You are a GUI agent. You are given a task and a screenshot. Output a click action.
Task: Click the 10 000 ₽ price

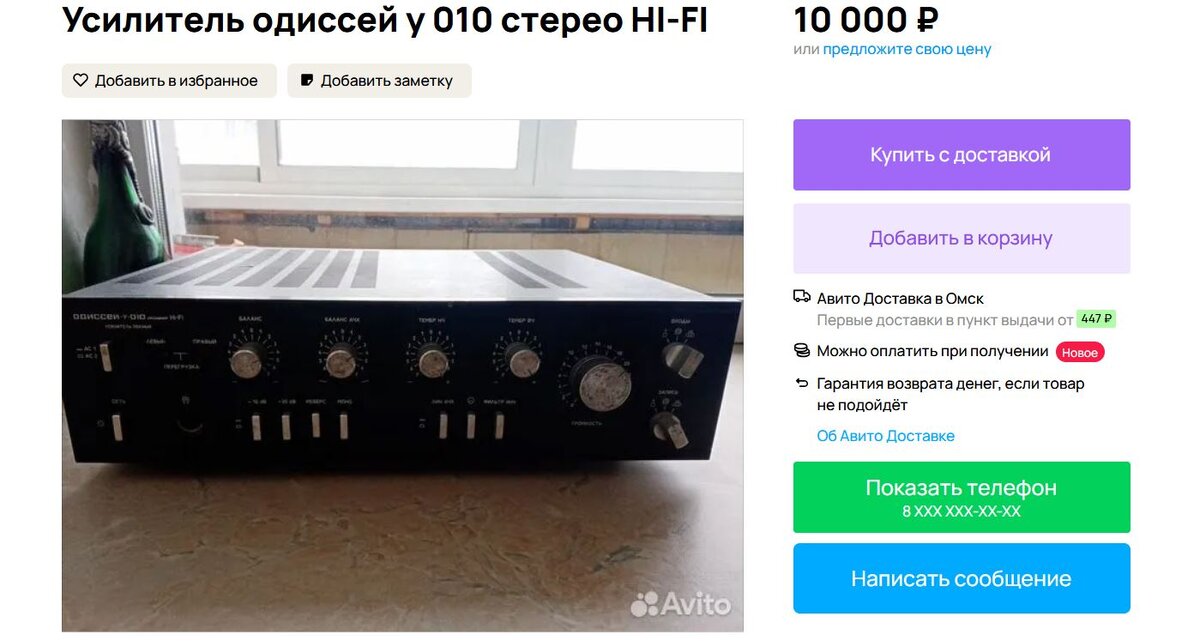coord(866,19)
